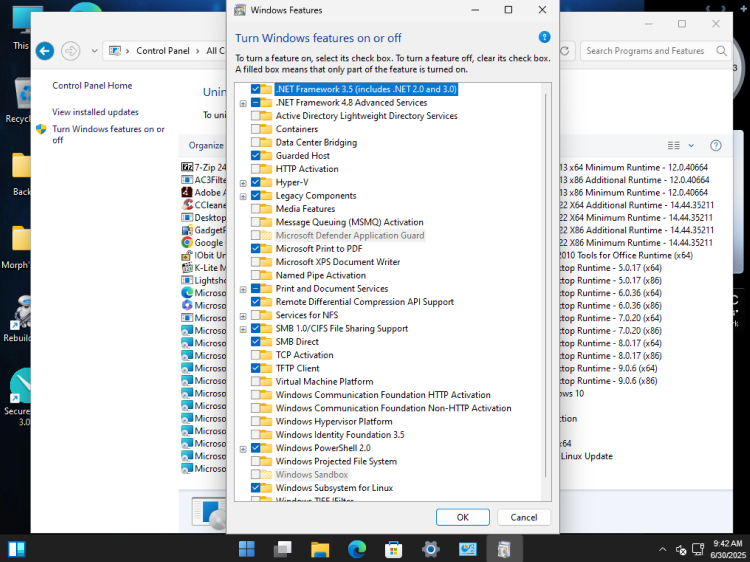Viewport: 750px width, 562px height.
Task: Open the widgets icon at taskbar left
Action: (17, 549)
